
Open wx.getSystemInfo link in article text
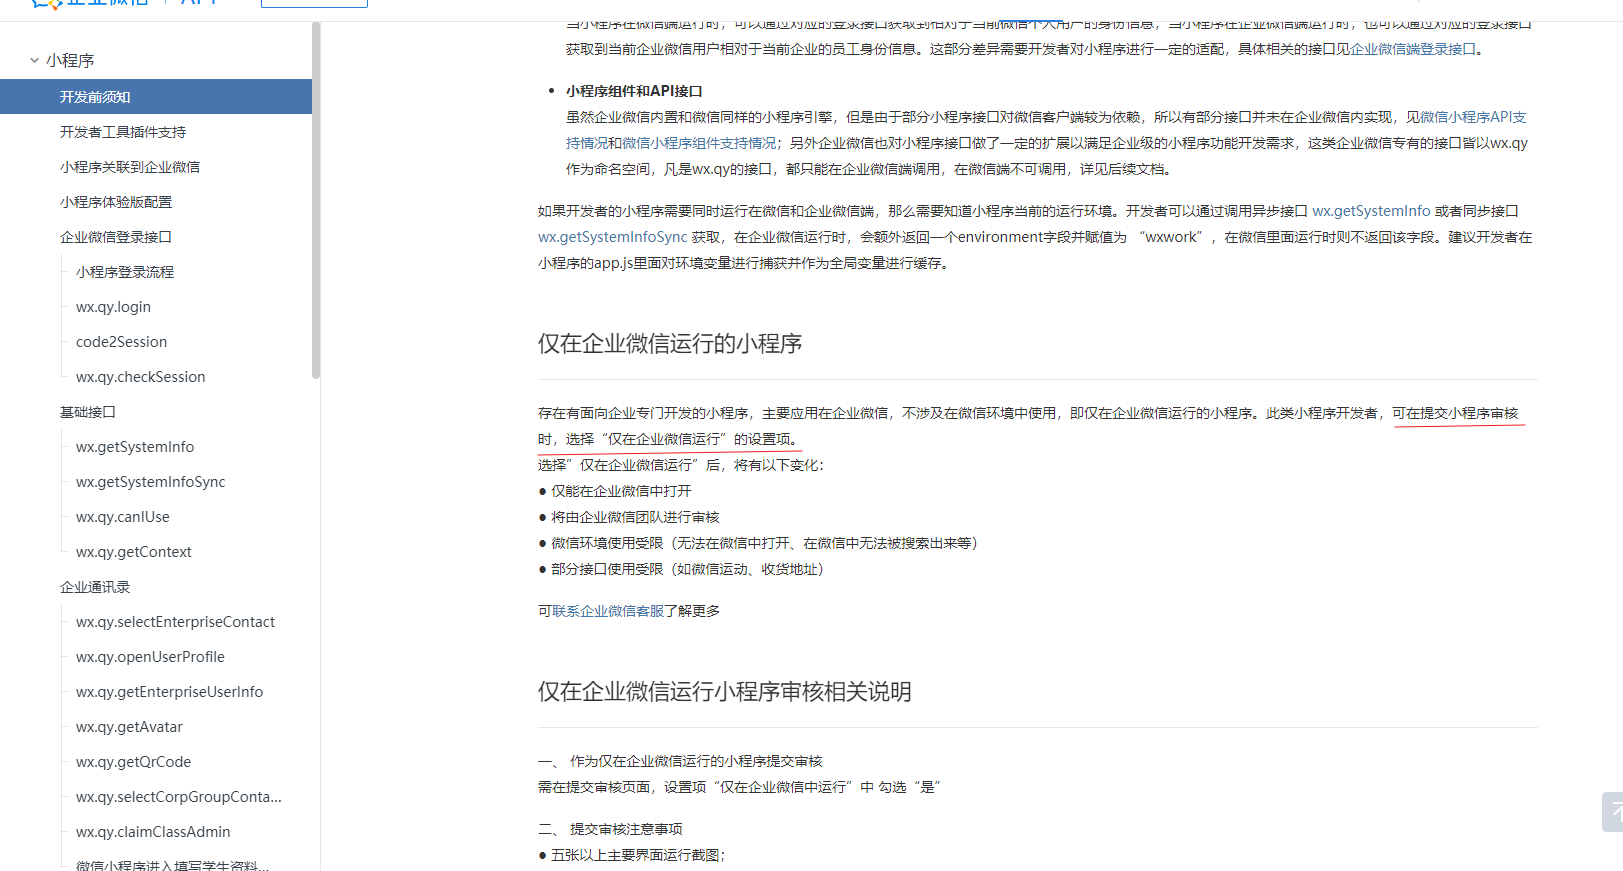(1371, 211)
